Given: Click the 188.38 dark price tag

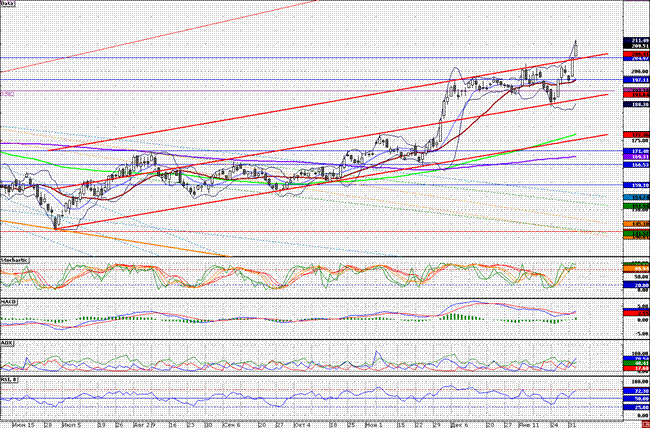Looking at the screenshot, I should (636, 103).
